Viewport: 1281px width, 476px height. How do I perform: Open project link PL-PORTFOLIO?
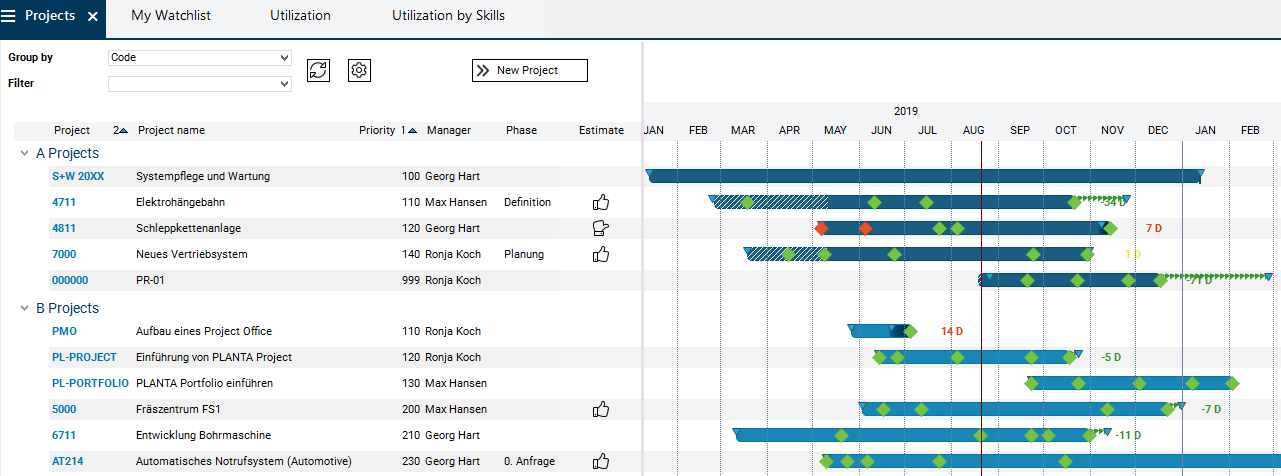pos(90,383)
